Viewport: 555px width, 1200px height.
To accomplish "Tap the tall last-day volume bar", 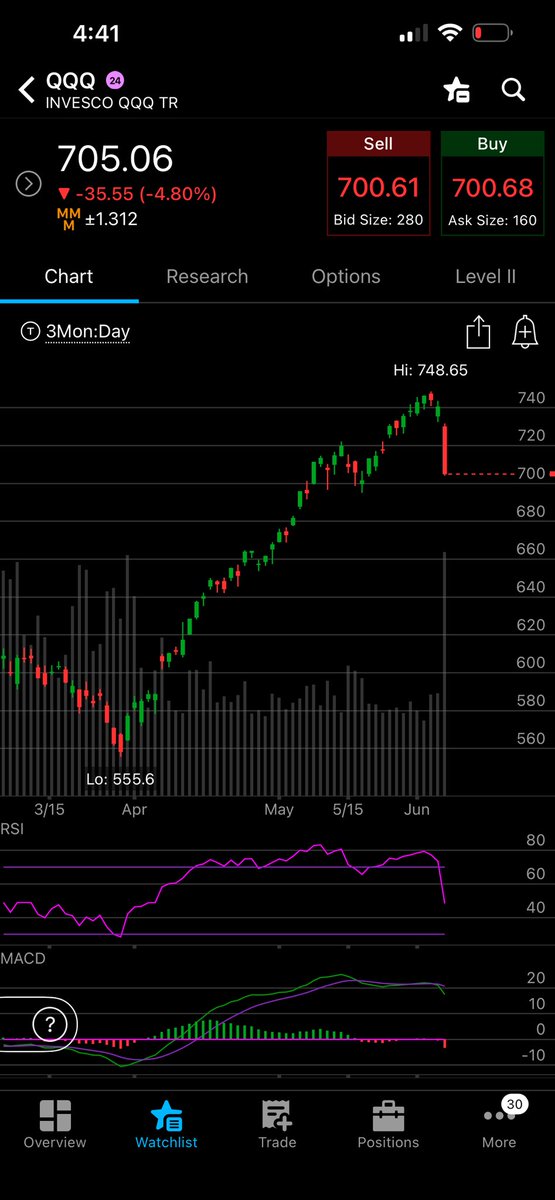I will tap(443, 674).
